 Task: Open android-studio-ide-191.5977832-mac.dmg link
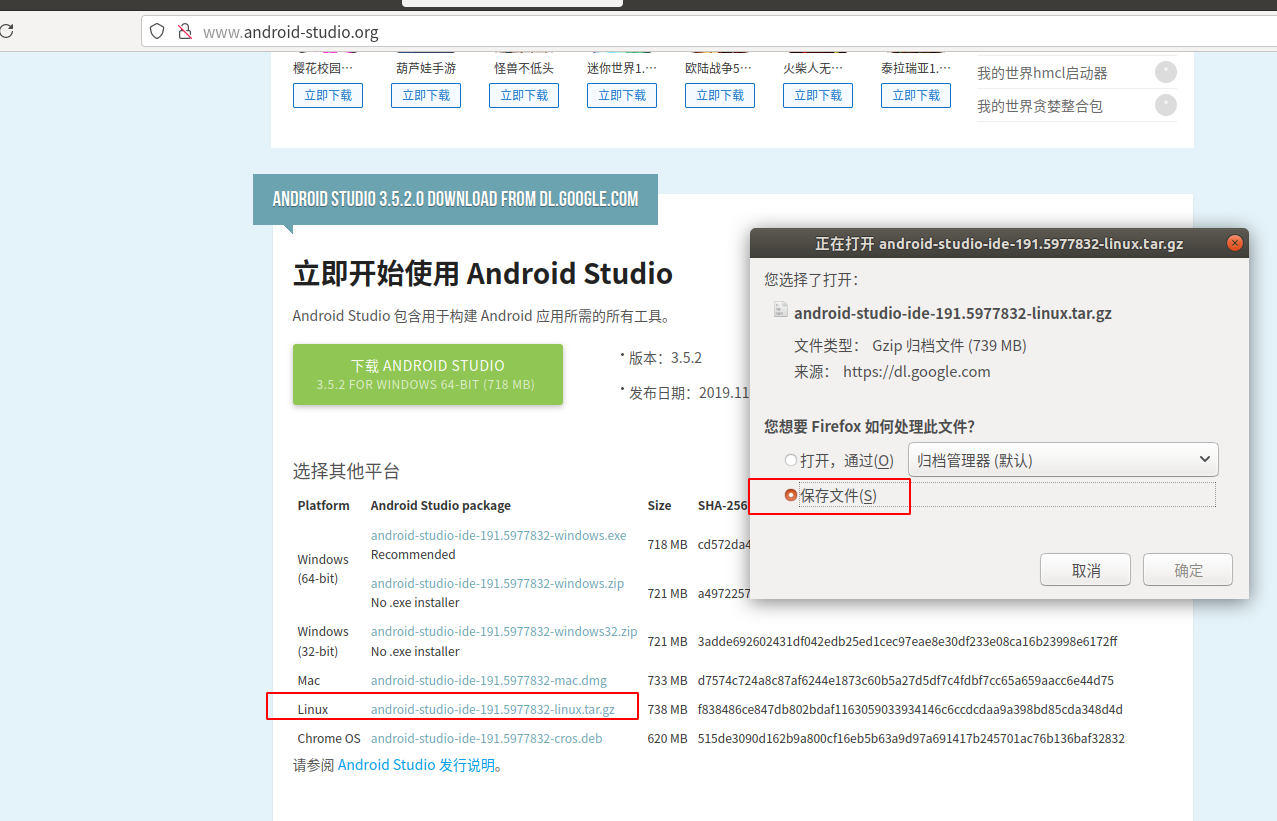click(489, 680)
